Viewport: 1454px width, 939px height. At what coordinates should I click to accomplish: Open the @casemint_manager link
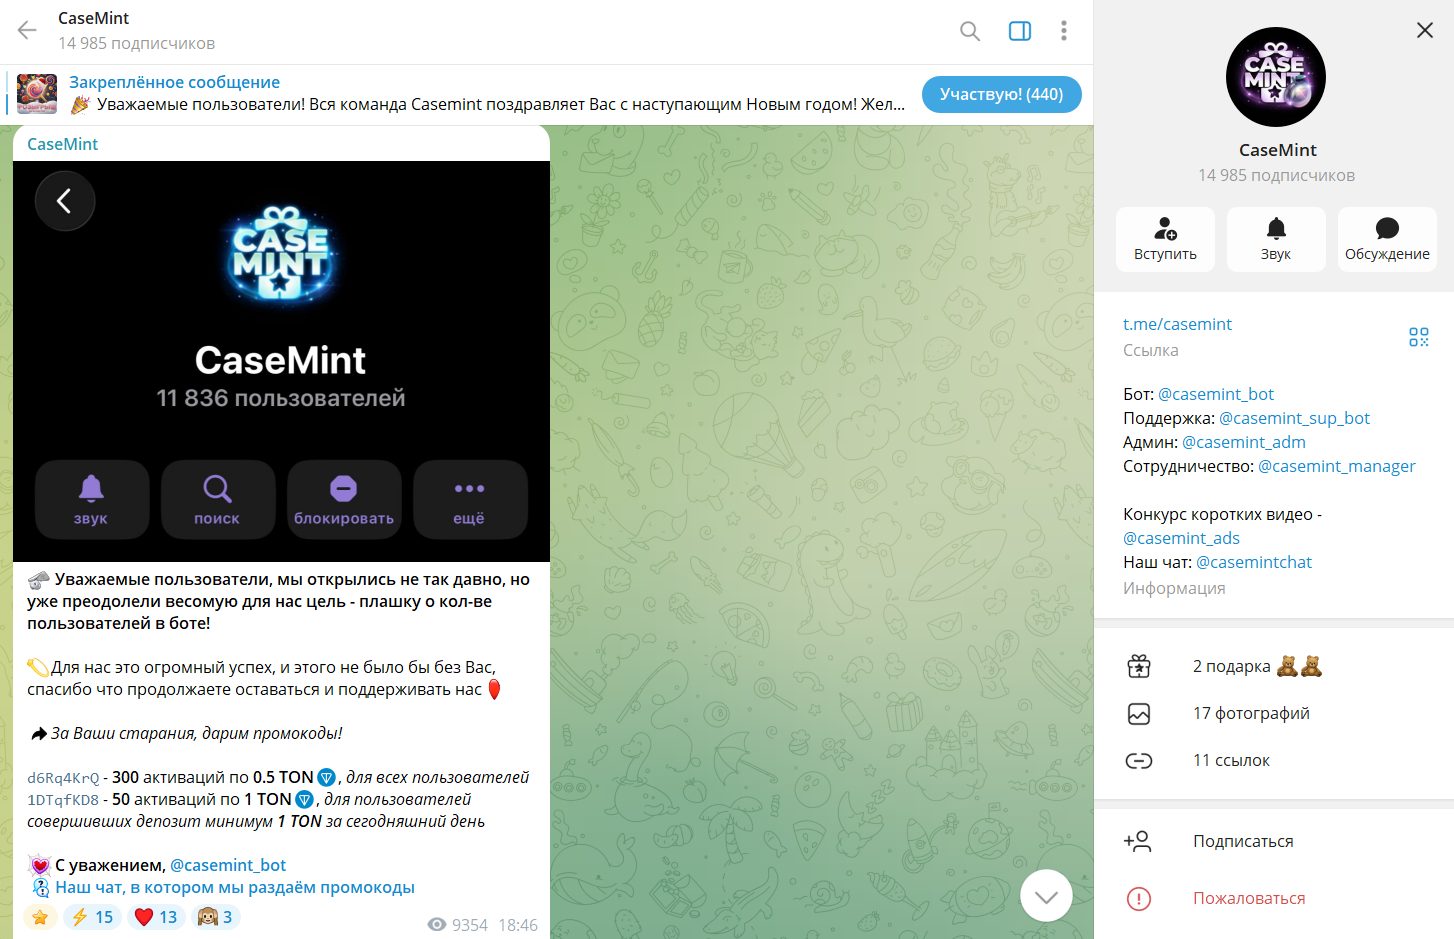click(x=1336, y=466)
